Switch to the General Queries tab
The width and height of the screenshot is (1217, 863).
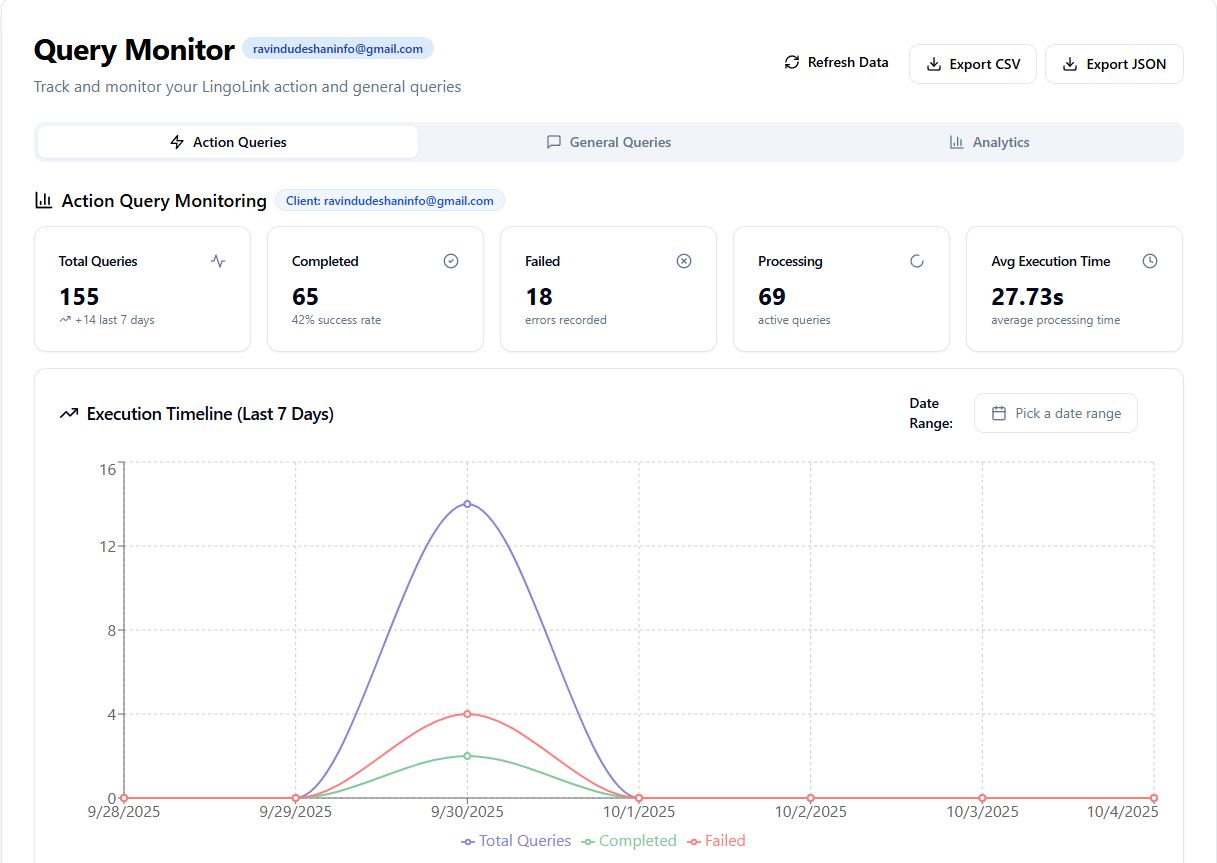click(608, 142)
